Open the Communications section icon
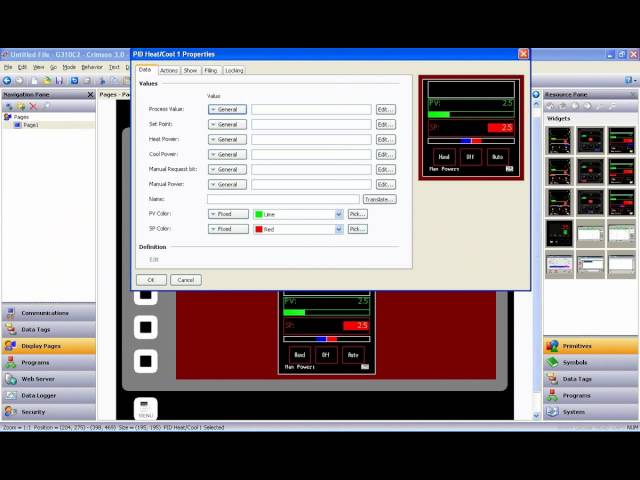The image size is (640, 480). tap(11, 313)
